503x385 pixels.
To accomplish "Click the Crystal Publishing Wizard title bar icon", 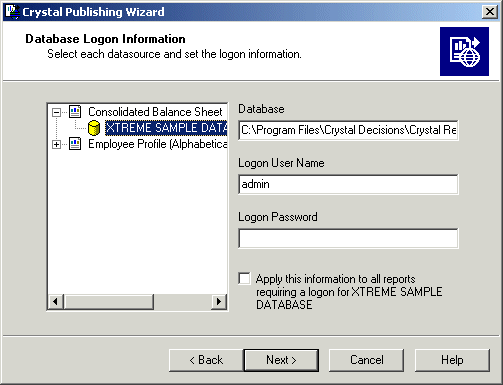I will 13,11.
